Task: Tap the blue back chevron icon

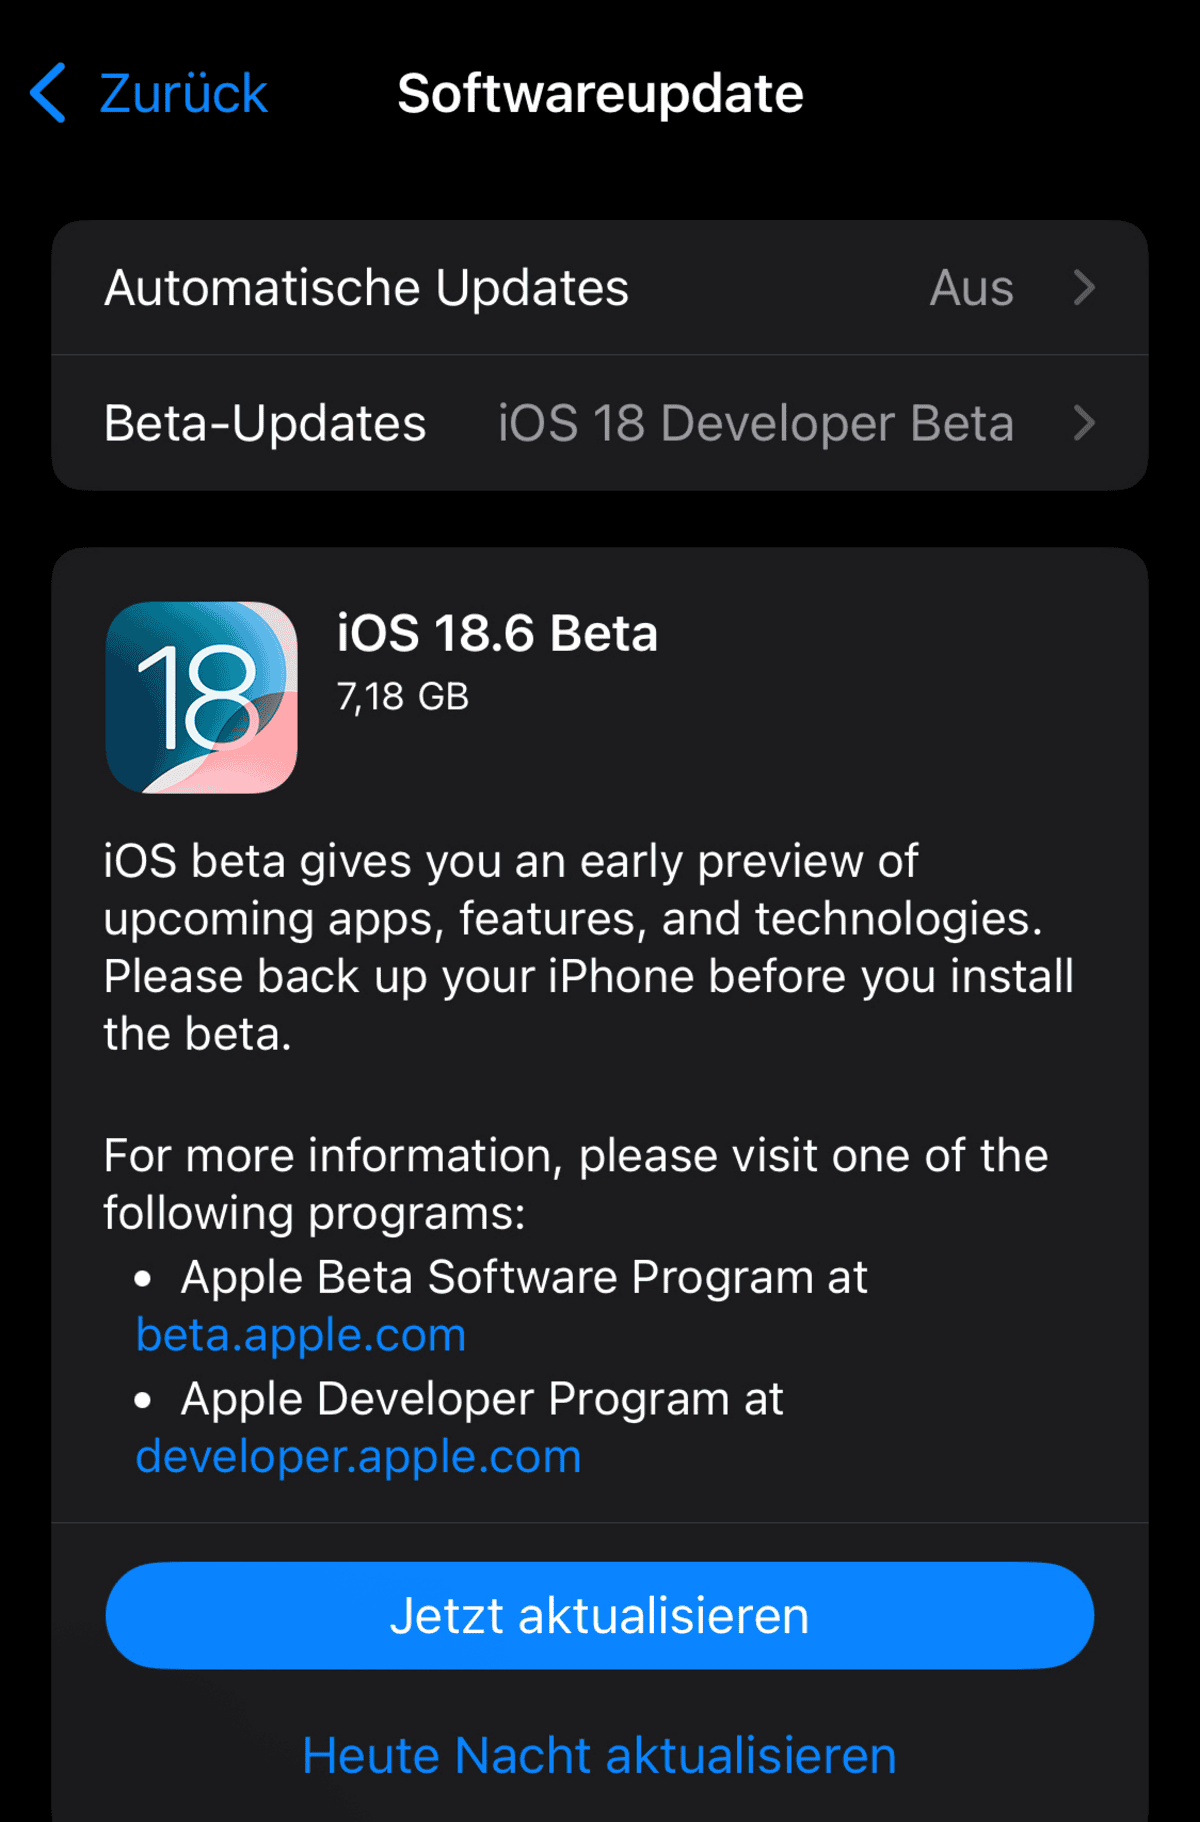Action: coord(48,93)
